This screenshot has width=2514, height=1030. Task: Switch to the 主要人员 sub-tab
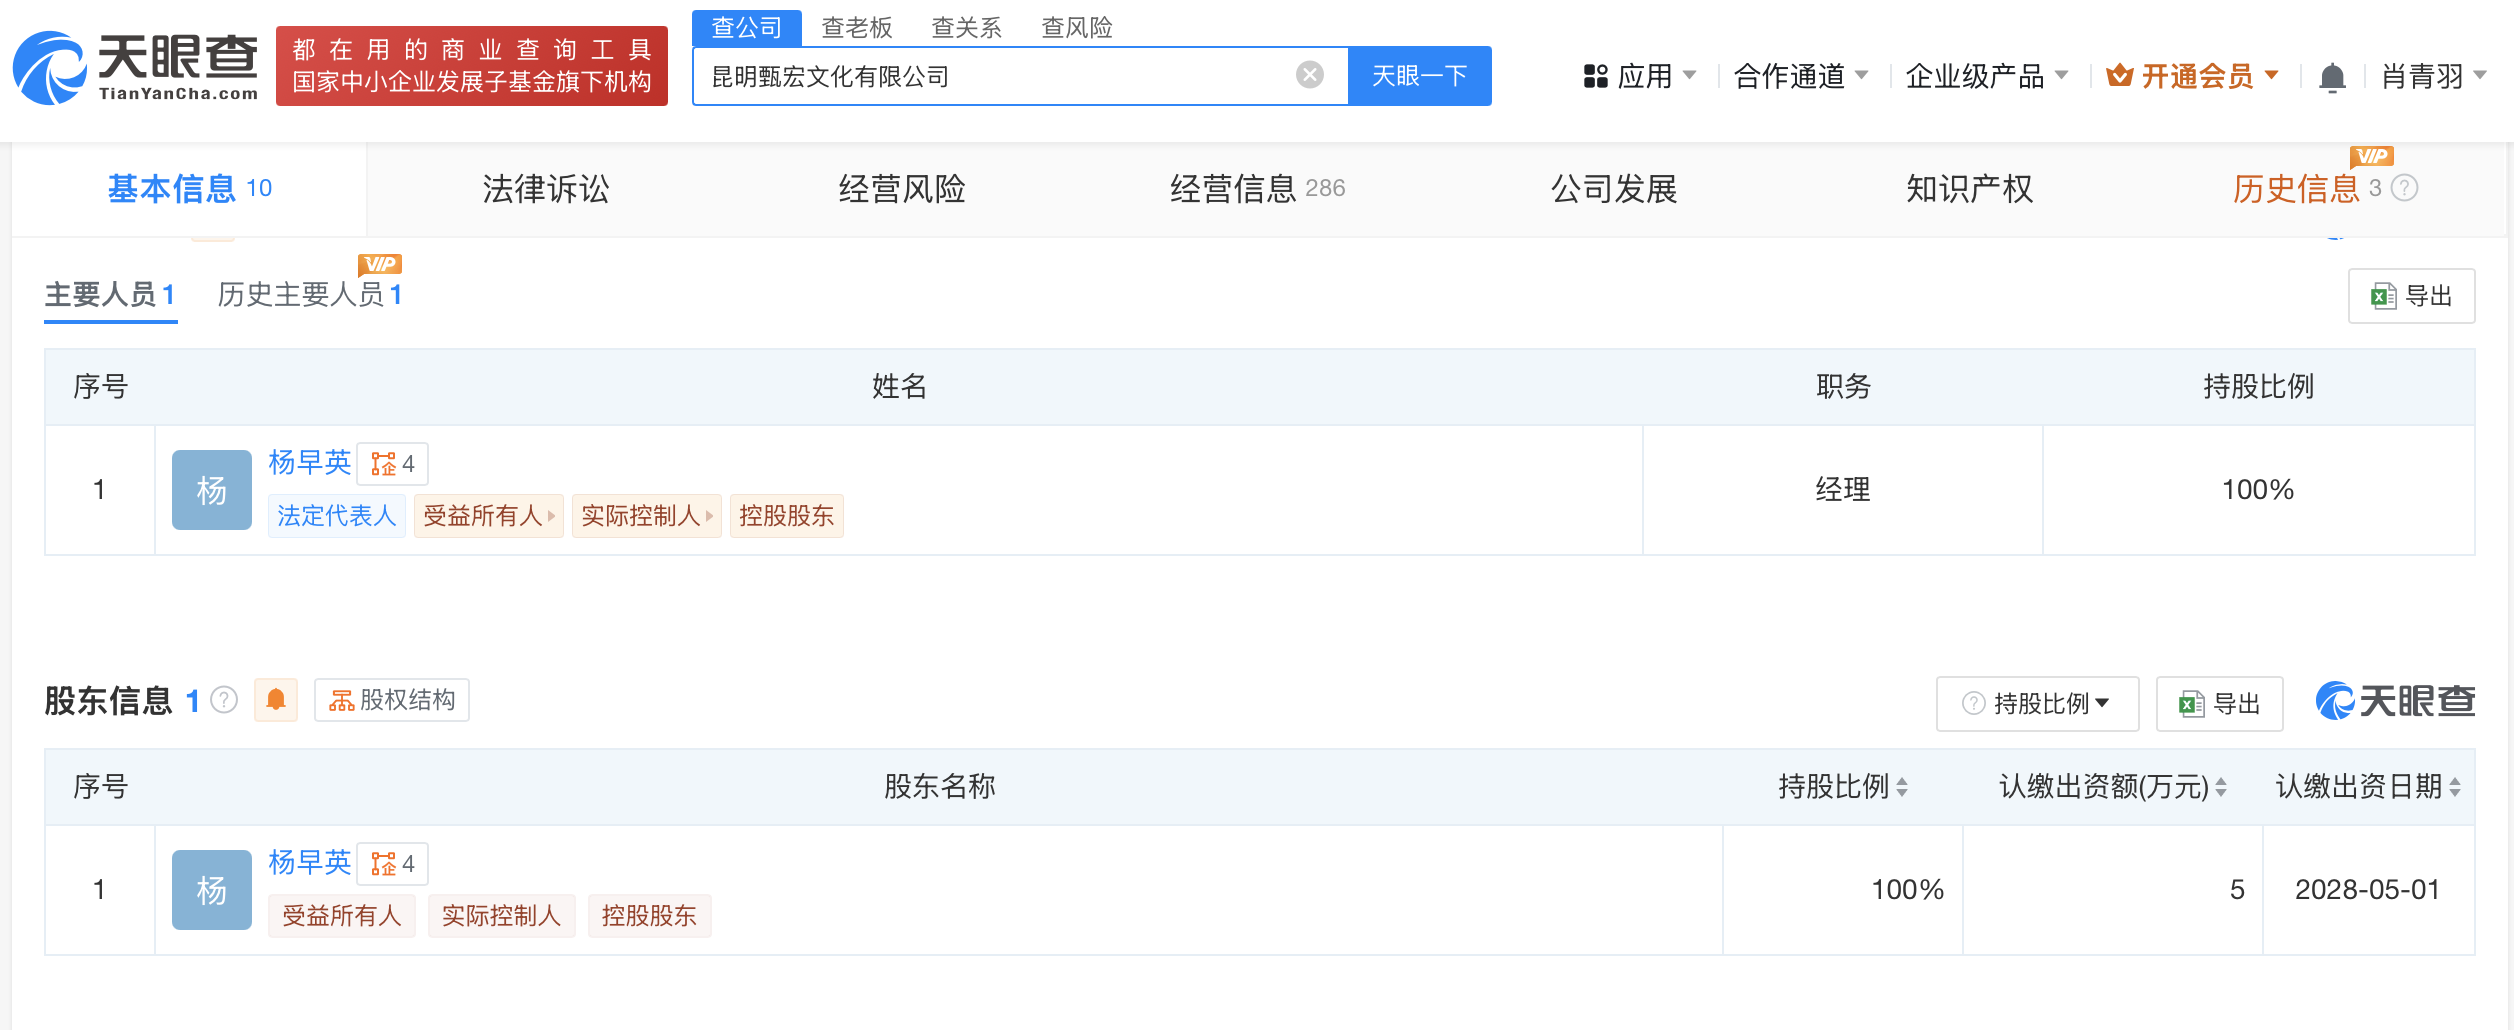point(110,295)
